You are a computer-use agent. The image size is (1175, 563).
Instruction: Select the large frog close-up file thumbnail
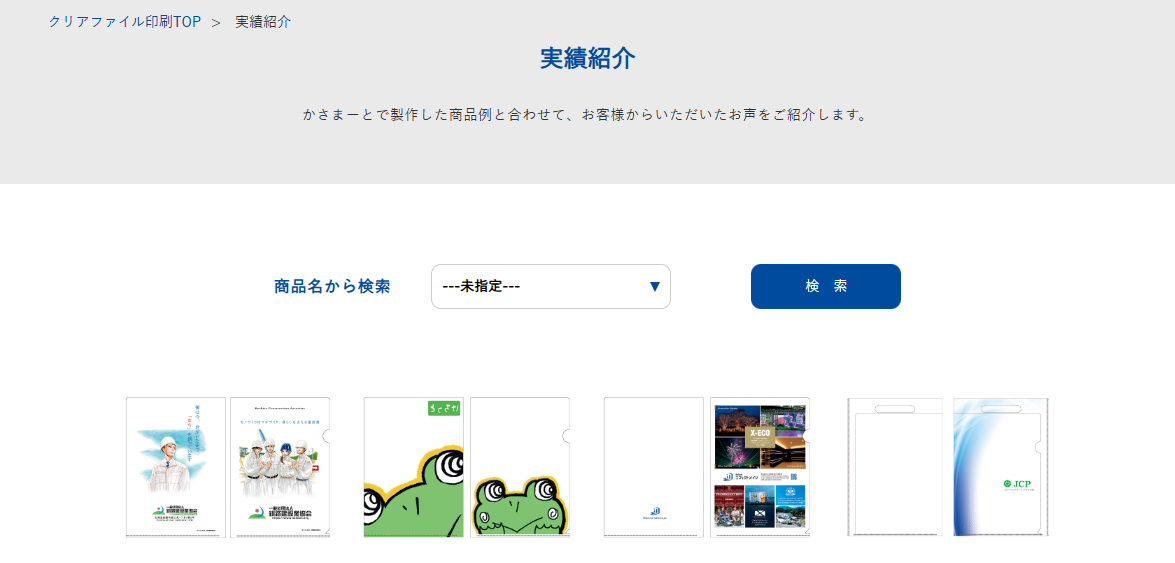[x=413, y=467]
